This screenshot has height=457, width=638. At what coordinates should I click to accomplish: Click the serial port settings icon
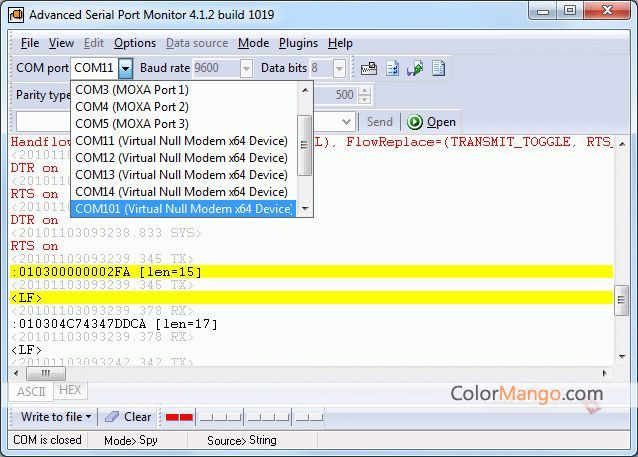tap(369, 68)
